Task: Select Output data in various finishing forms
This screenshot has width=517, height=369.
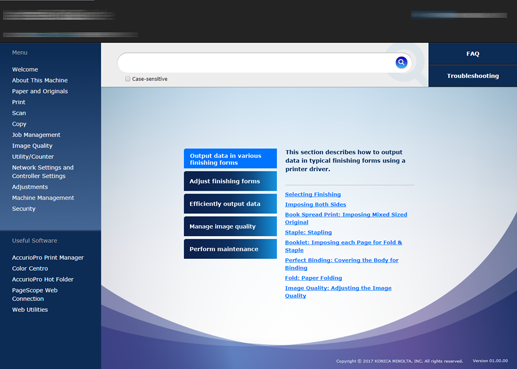Action: pyautogui.click(x=230, y=159)
